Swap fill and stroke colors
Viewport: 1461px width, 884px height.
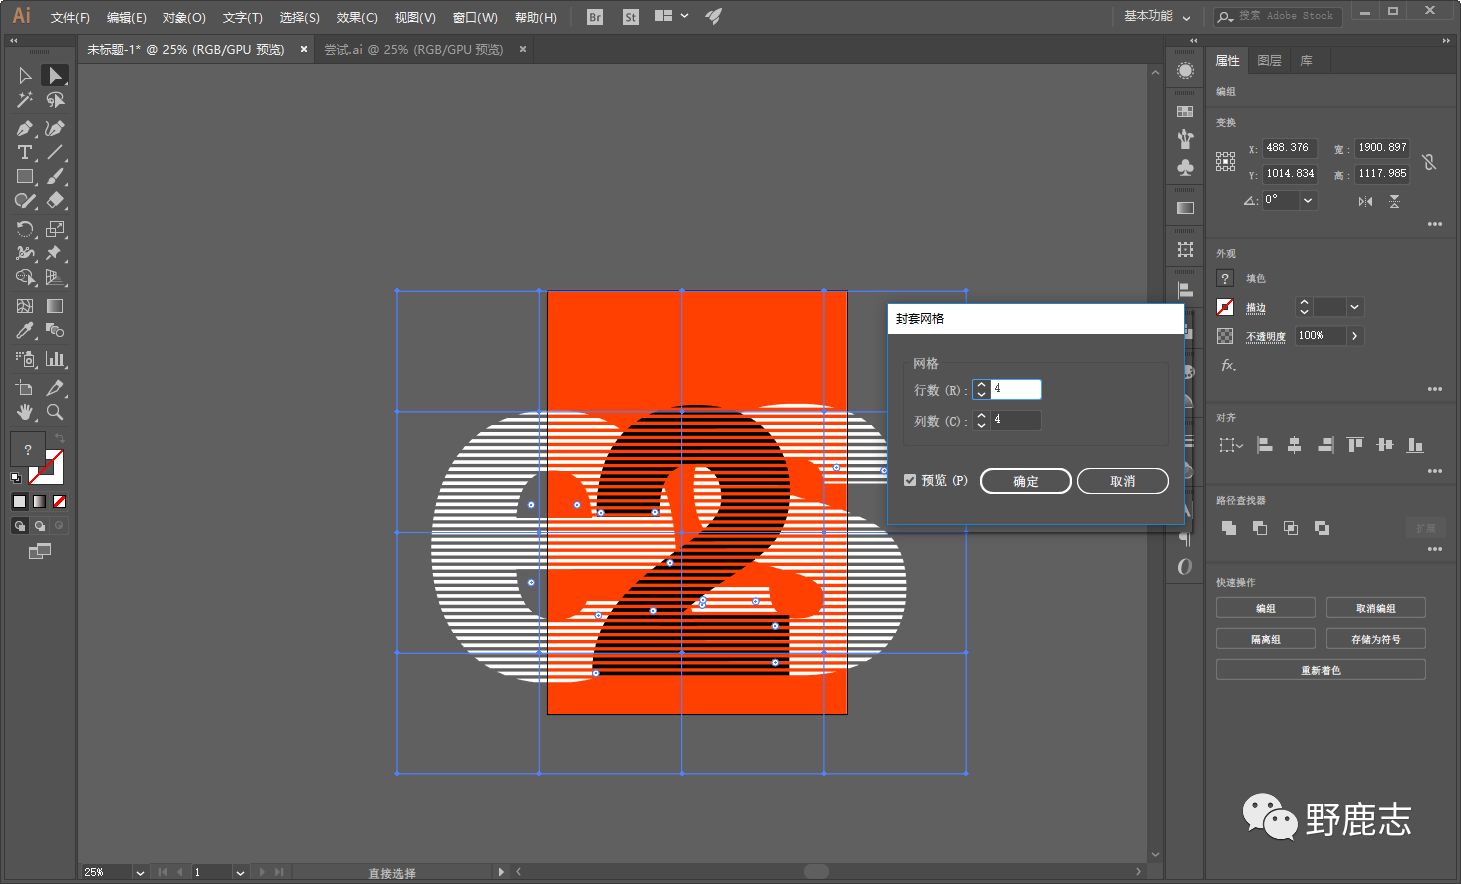click(x=60, y=439)
